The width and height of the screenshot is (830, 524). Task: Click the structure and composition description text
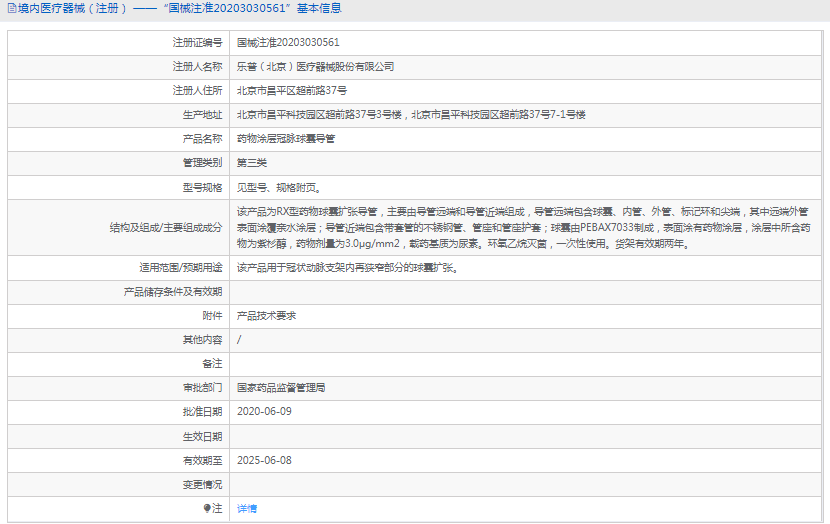pos(524,228)
